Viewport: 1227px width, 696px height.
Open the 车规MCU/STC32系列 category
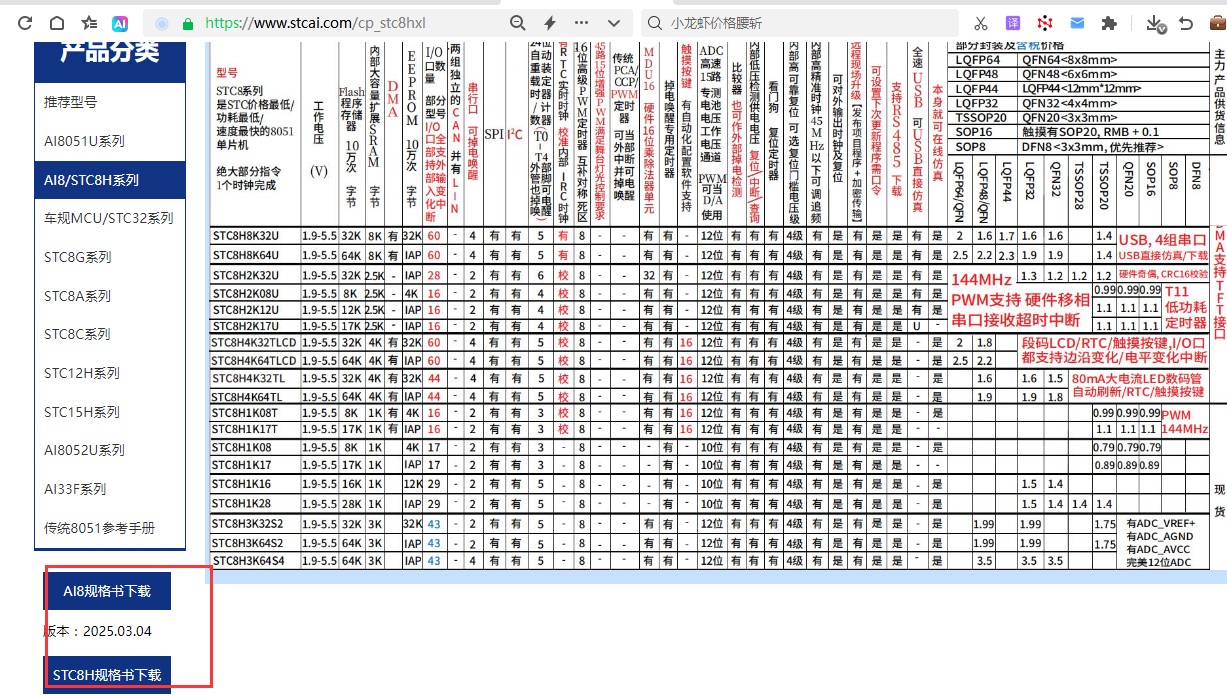pyautogui.click(x=110, y=218)
